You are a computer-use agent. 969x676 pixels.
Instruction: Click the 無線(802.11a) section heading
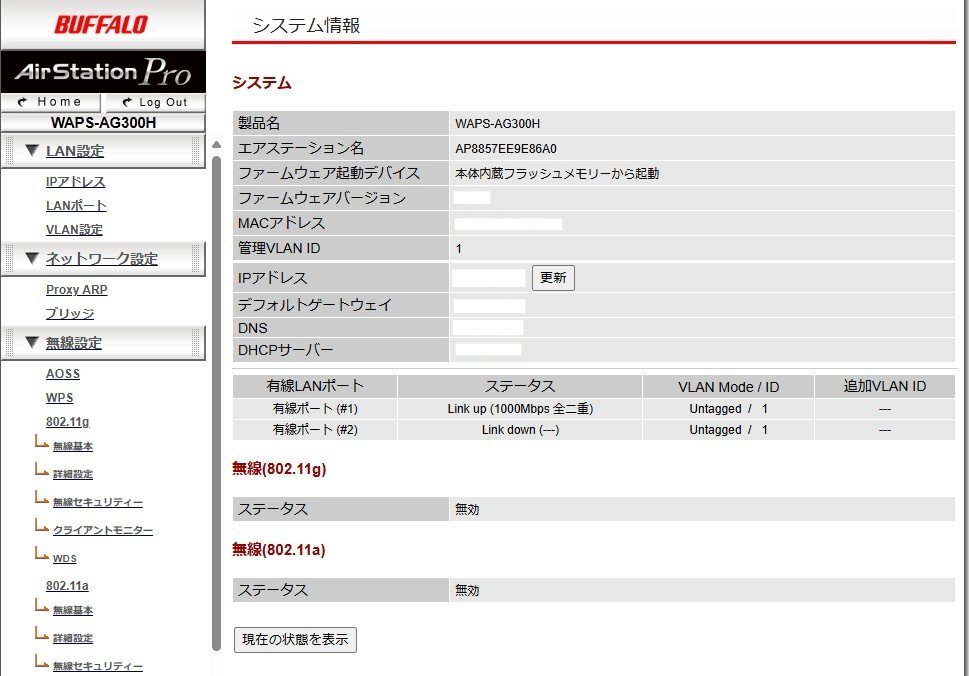coord(279,550)
